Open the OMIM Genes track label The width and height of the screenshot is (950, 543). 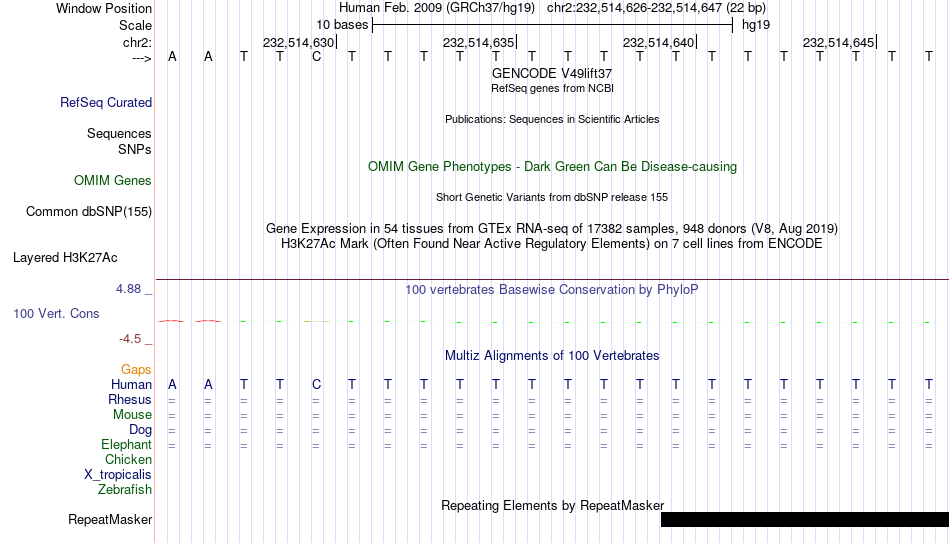tap(113, 181)
